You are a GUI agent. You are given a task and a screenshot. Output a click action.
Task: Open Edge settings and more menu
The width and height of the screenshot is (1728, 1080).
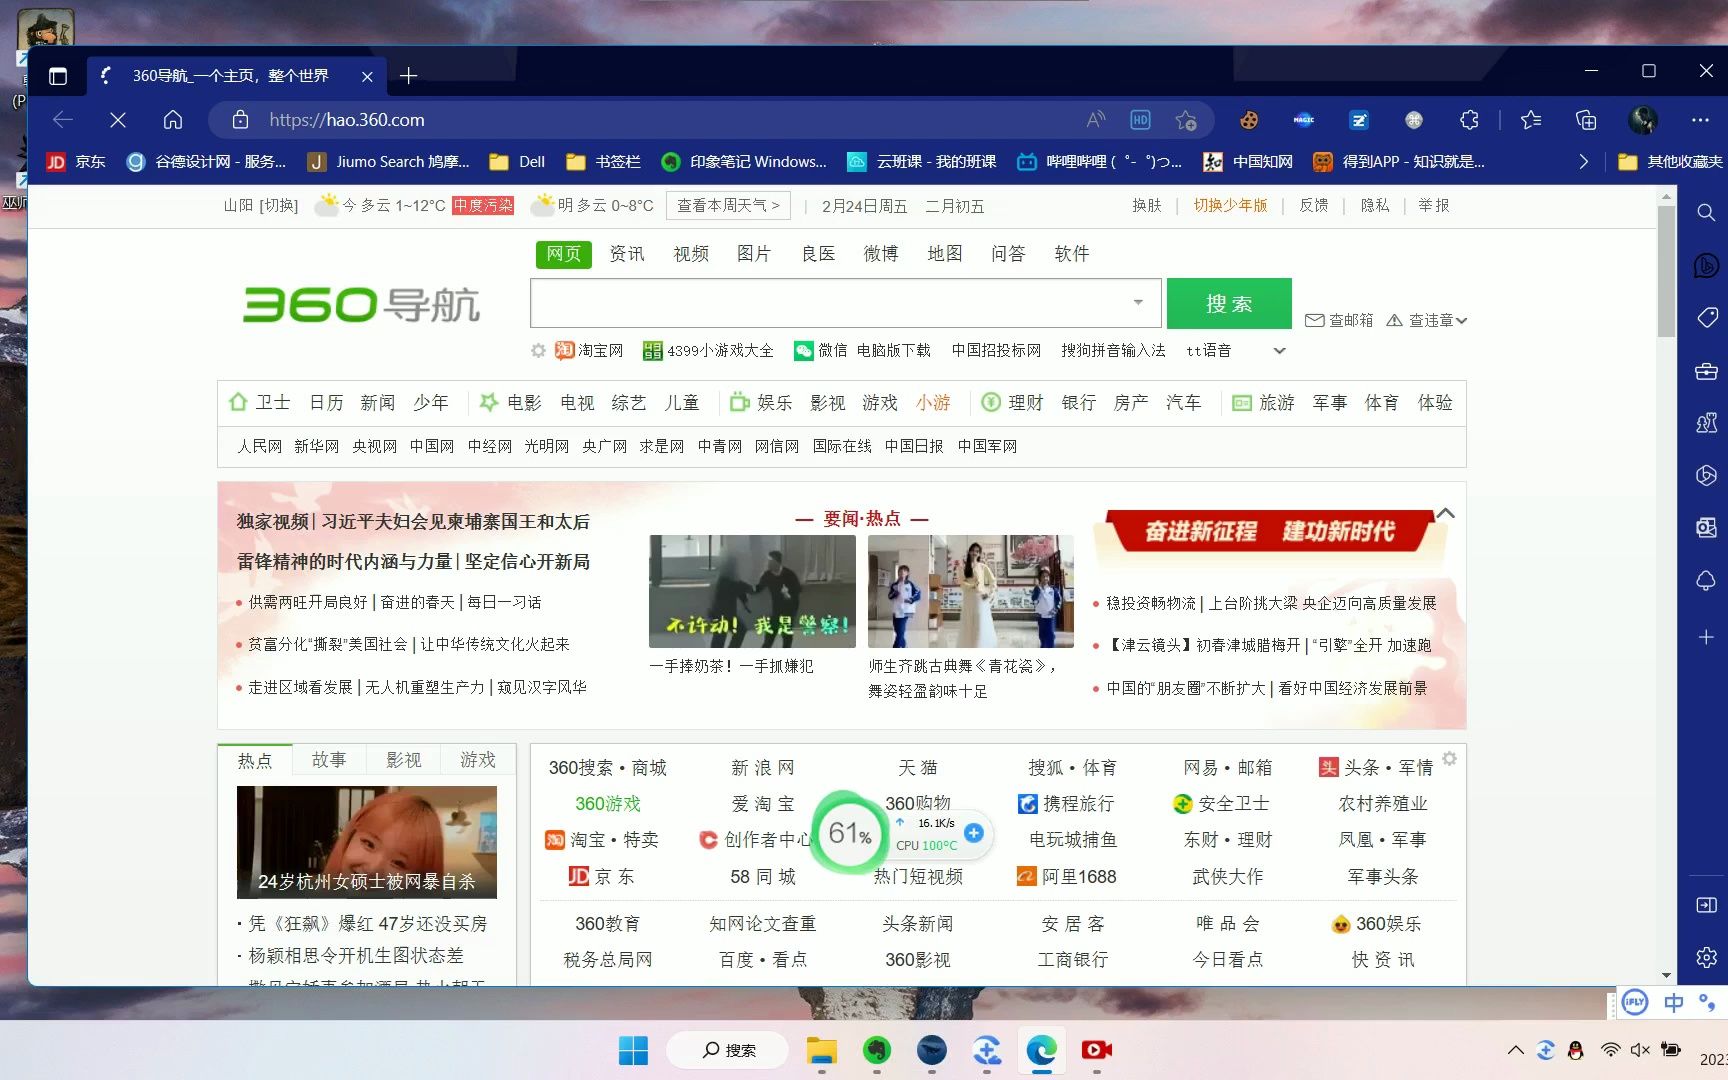point(1700,120)
